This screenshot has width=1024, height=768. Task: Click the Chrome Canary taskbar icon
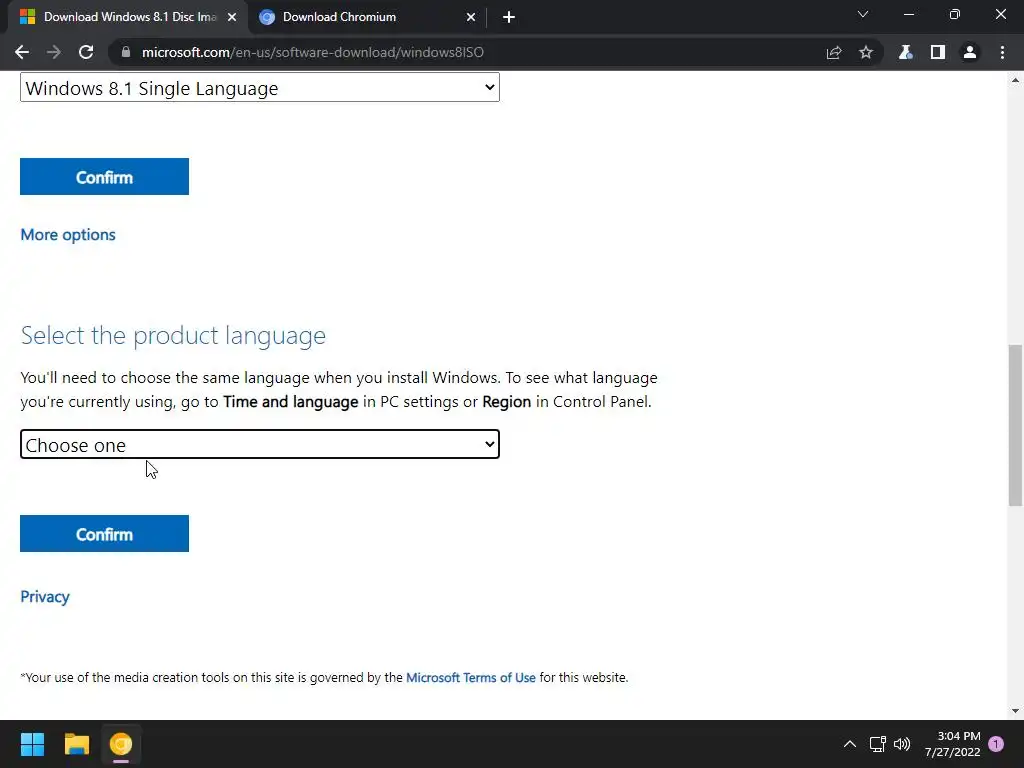pyautogui.click(x=121, y=744)
